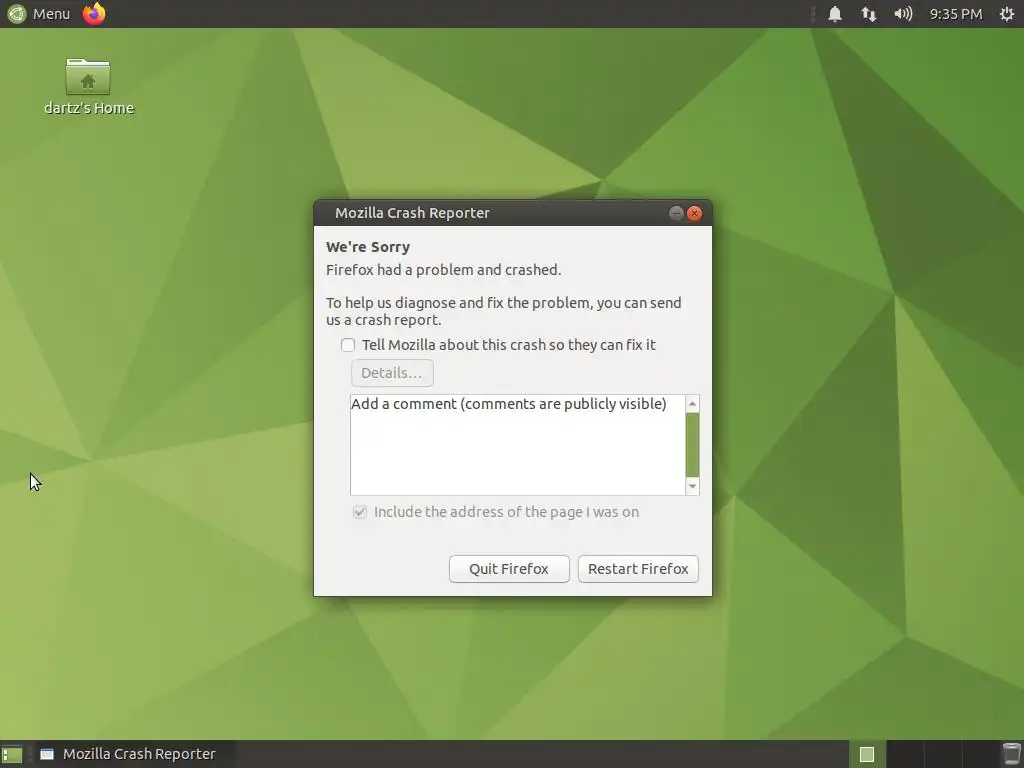
Task: Open the Trash icon in bottom panel
Action: [x=1010, y=754]
